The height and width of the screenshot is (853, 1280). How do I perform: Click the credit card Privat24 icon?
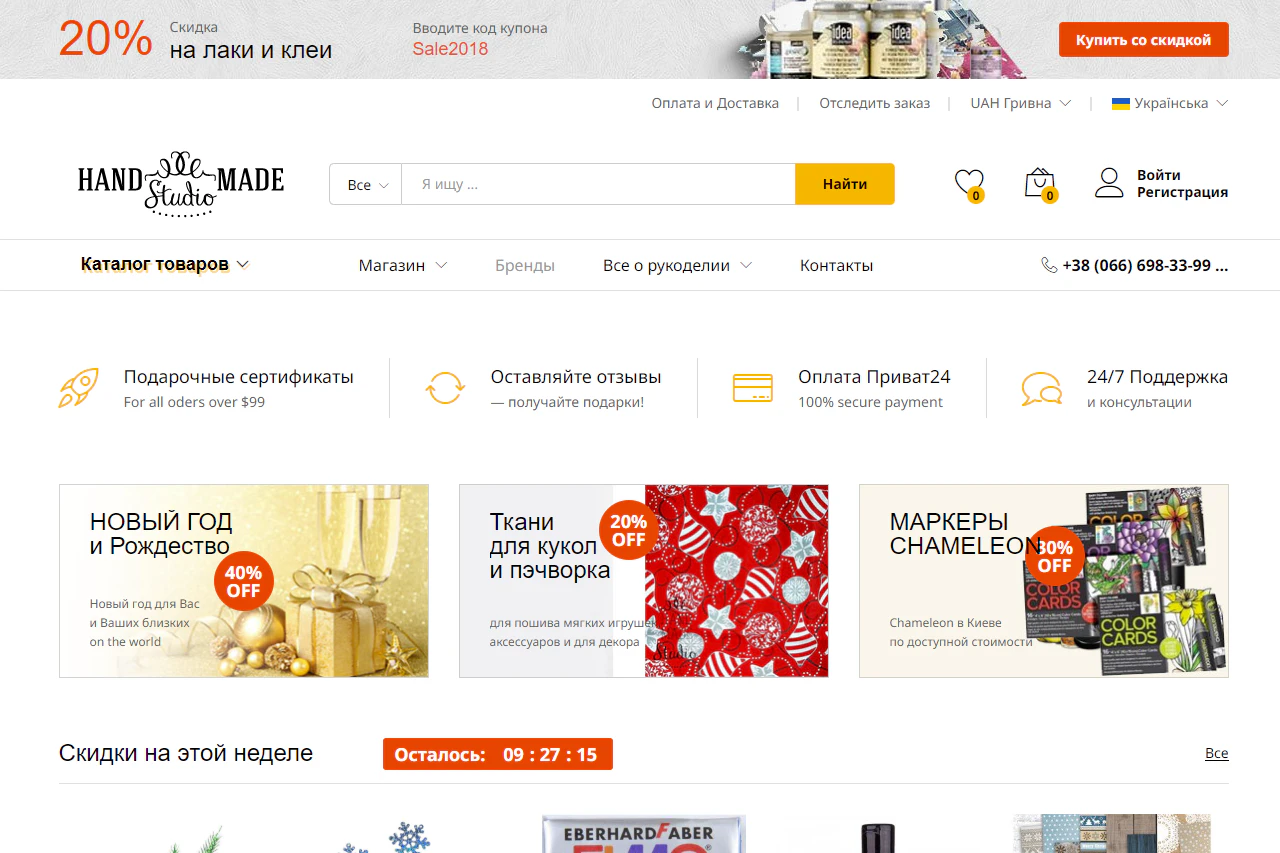coord(752,388)
